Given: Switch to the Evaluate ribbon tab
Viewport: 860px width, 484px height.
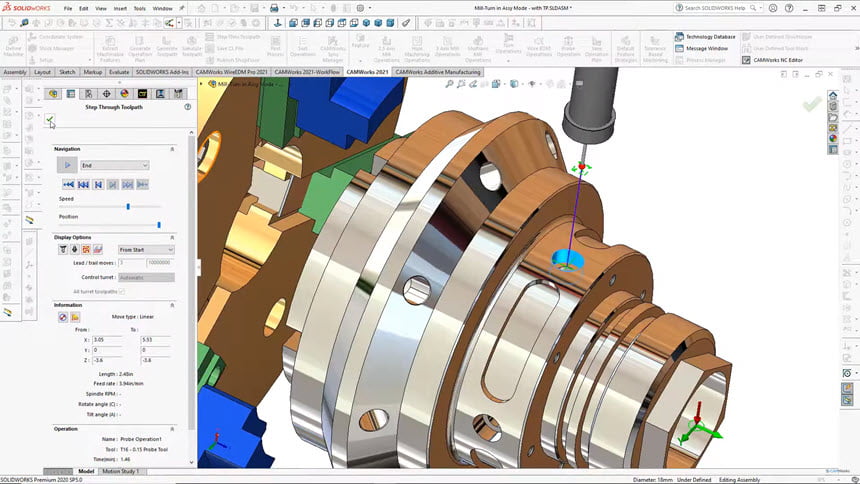Looking at the screenshot, I should pyautogui.click(x=119, y=72).
